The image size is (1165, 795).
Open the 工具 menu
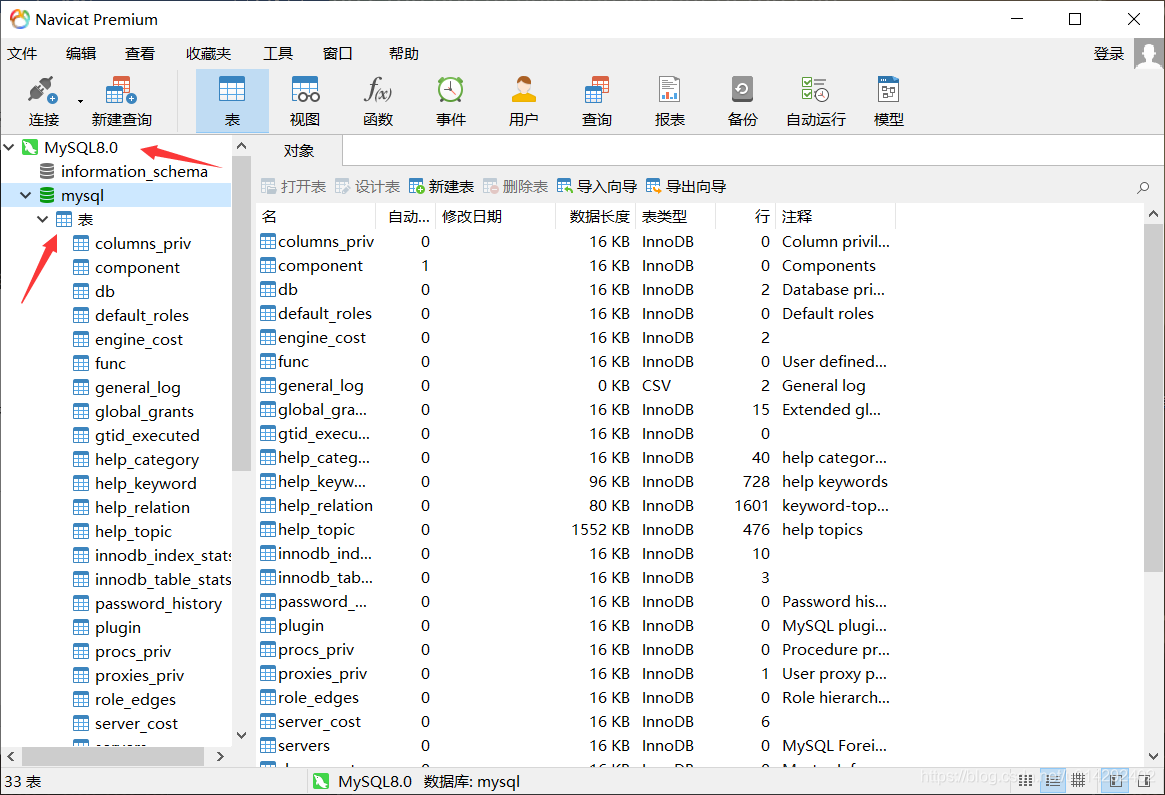(x=278, y=53)
